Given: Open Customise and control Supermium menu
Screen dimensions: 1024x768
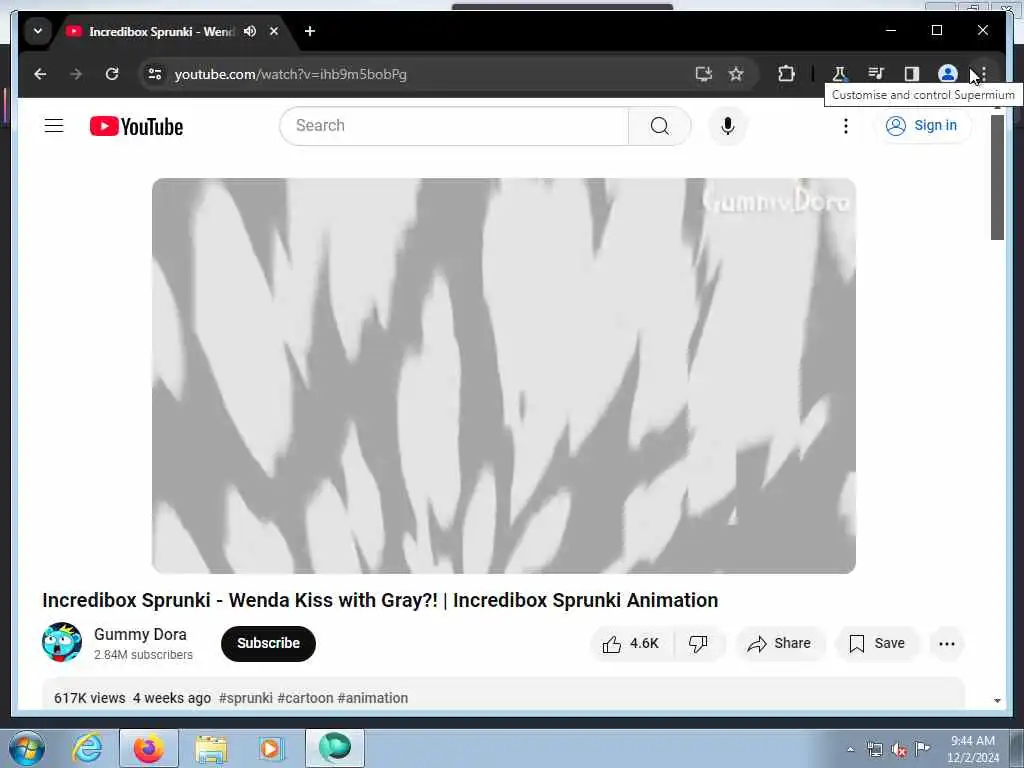Looking at the screenshot, I should point(983,74).
